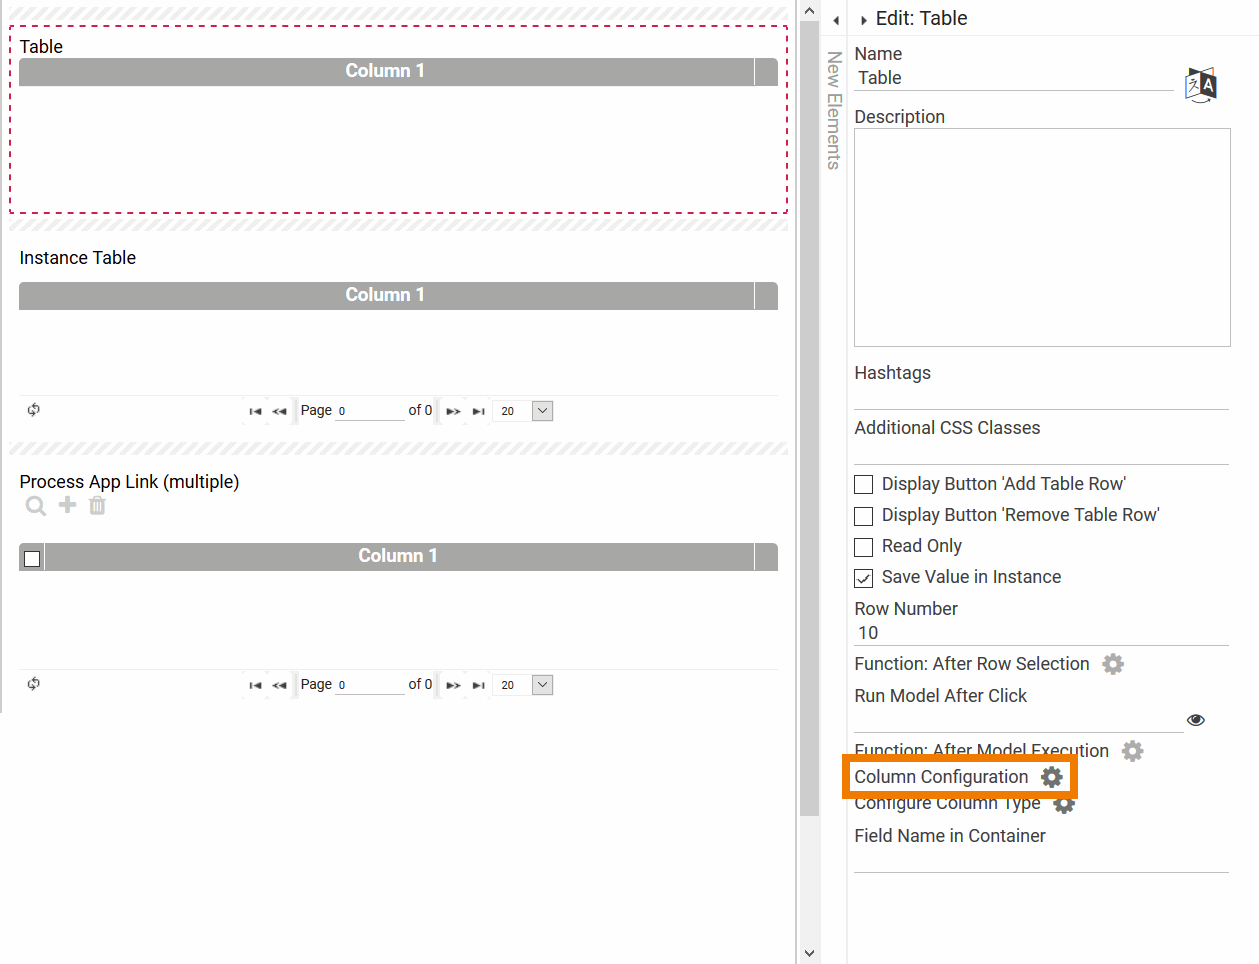
Task: Select Column 1 header of Instance Table
Action: [x=386, y=295]
